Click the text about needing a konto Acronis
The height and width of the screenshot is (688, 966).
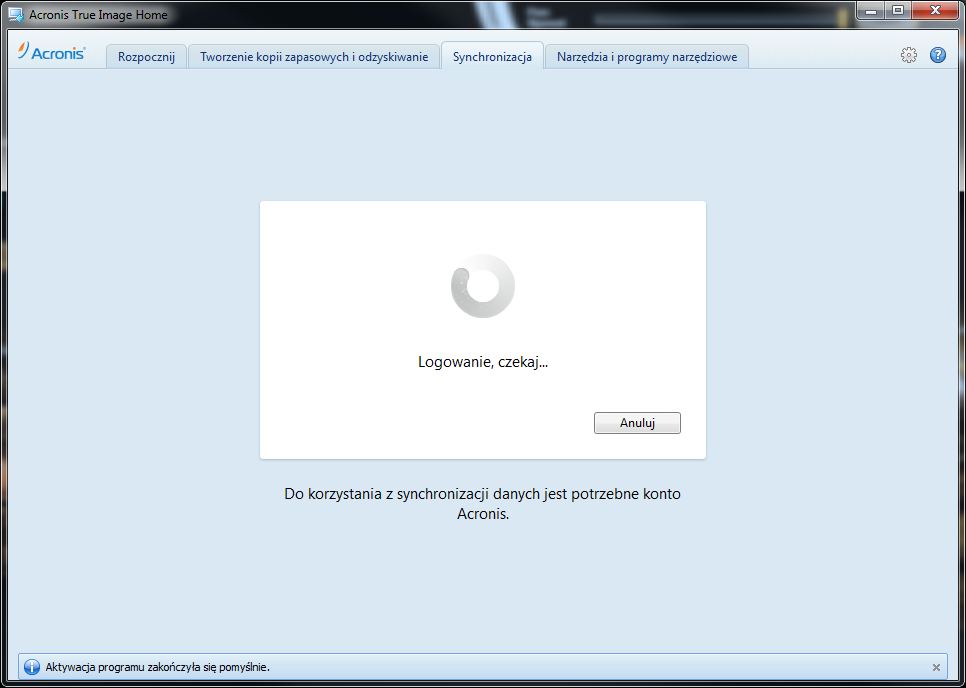(x=482, y=504)
